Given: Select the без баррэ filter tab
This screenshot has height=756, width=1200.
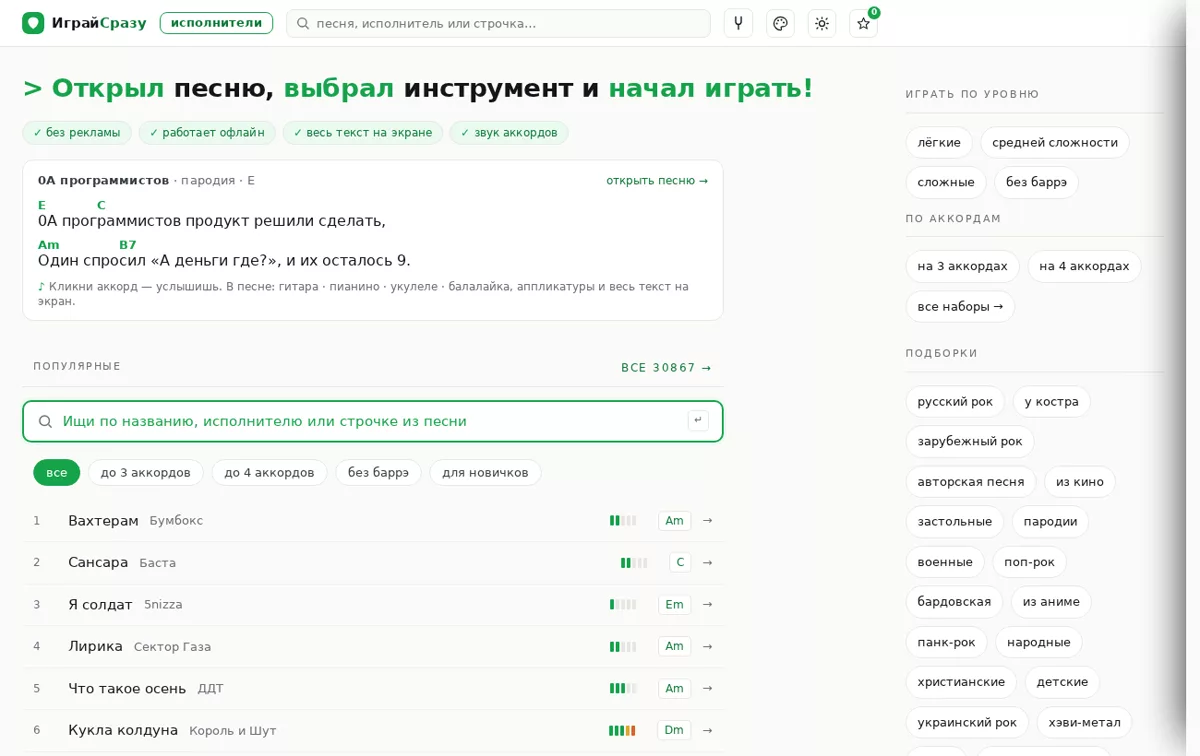Looking at the screenshot, I should tap(378, 473).
